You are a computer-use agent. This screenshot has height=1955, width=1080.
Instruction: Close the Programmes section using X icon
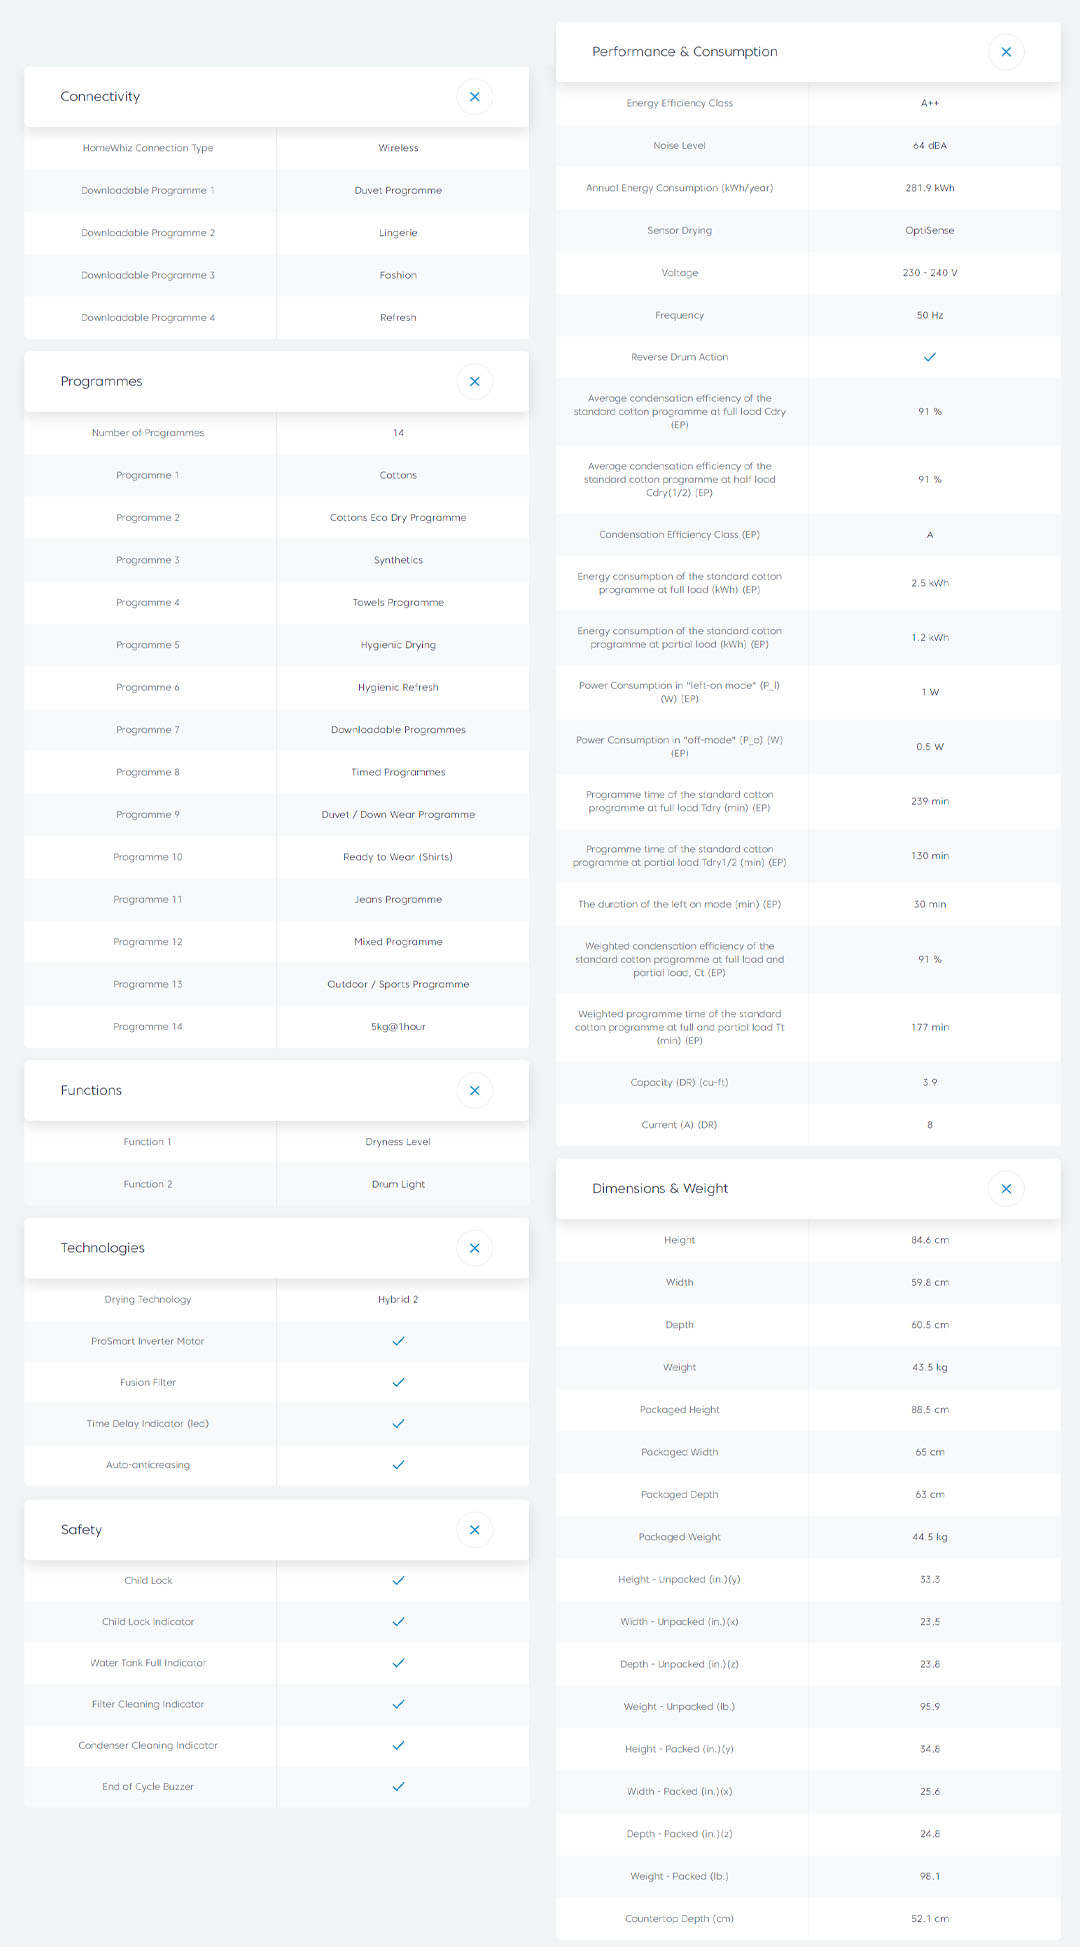pos(474,382)
